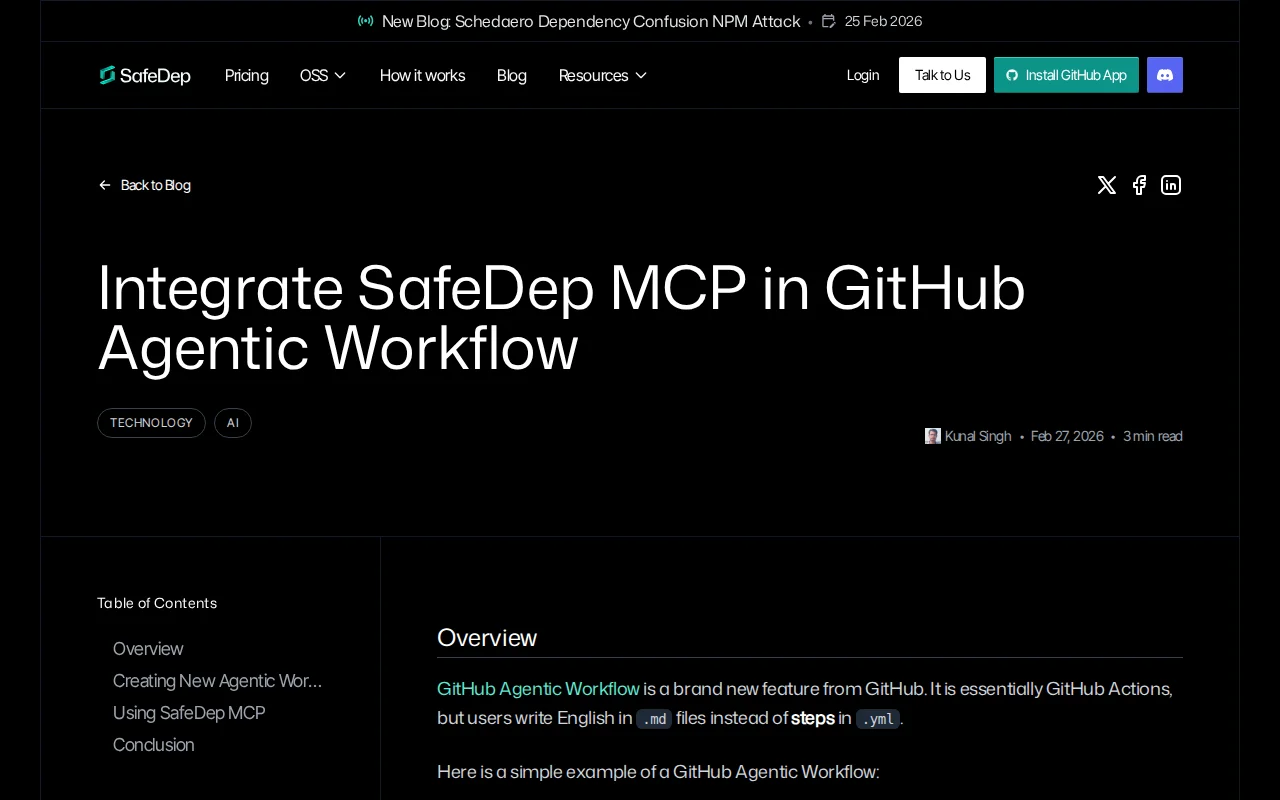Jump to Overview in table of contents
Image resolution: width=1280 pixels, height=800 pixels.
point(148,649)
